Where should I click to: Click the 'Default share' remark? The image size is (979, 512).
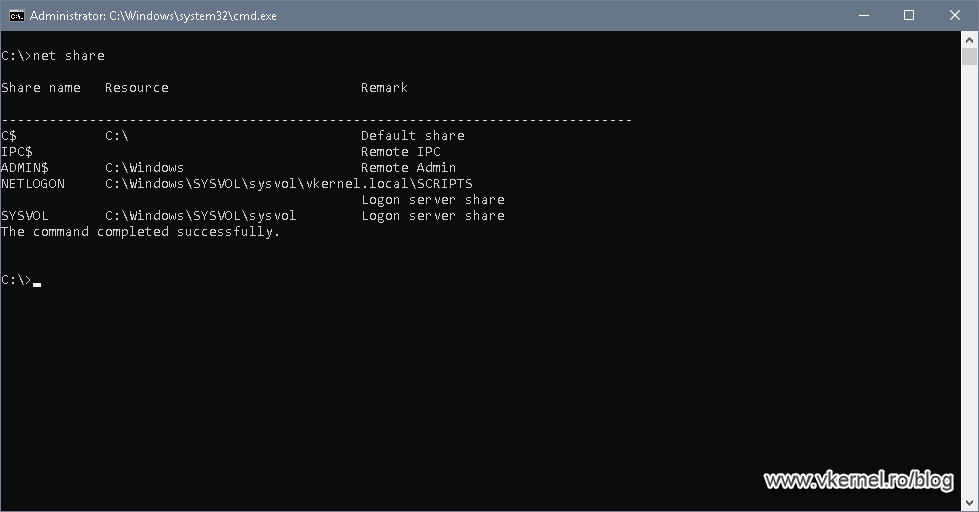413,135
